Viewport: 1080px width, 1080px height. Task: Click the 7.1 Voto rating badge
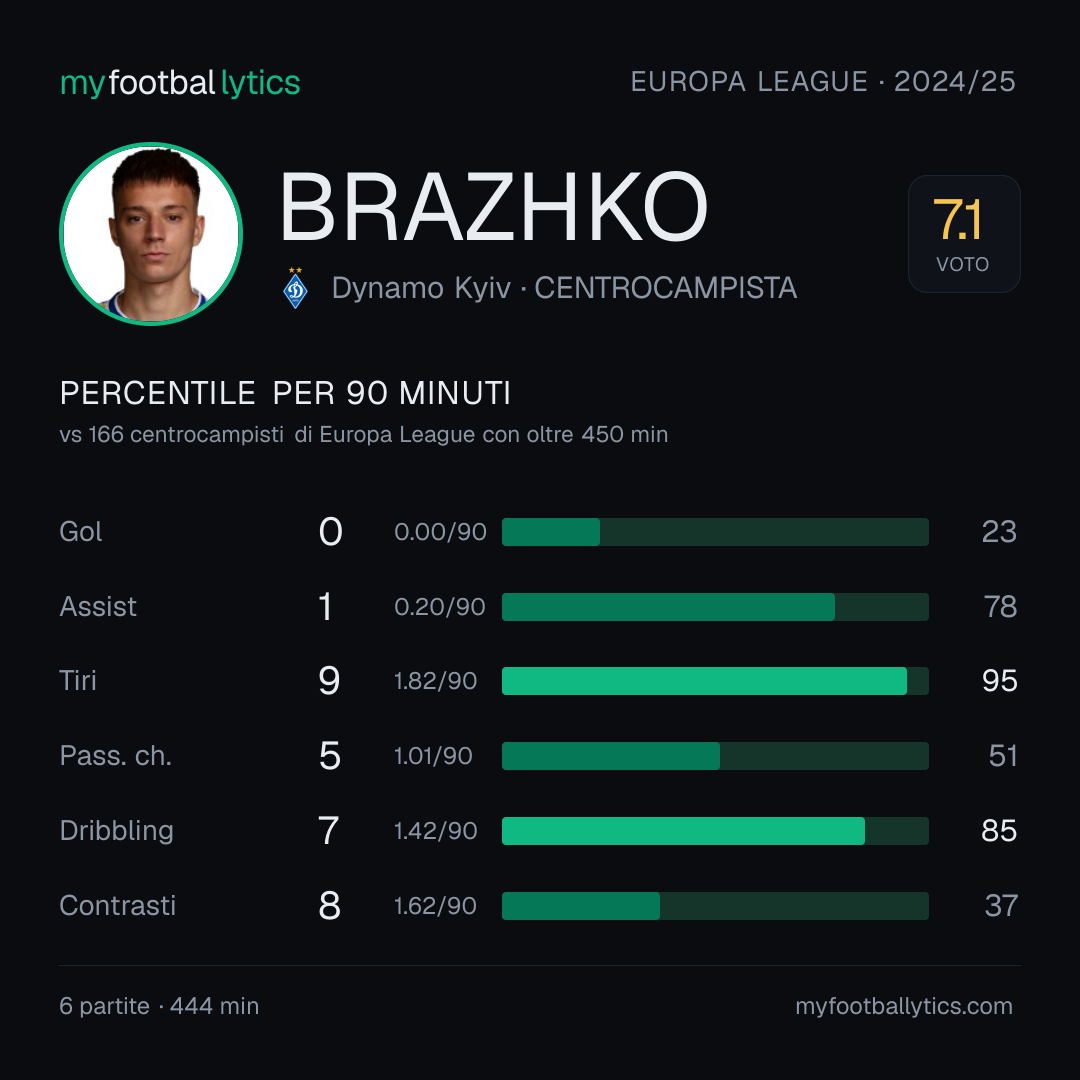pos(964,233)
